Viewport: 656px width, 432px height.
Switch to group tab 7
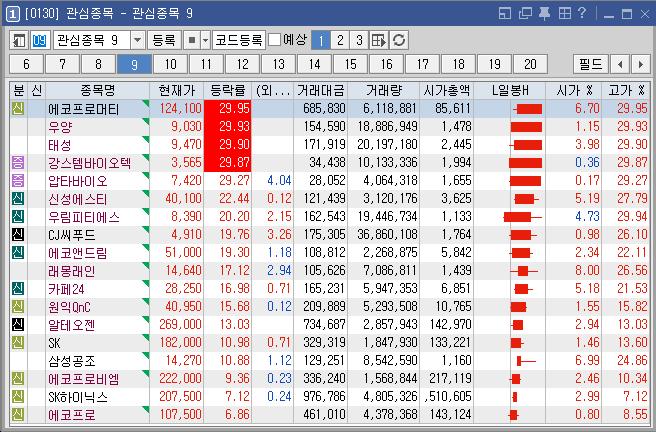click(x=62, y=64)
